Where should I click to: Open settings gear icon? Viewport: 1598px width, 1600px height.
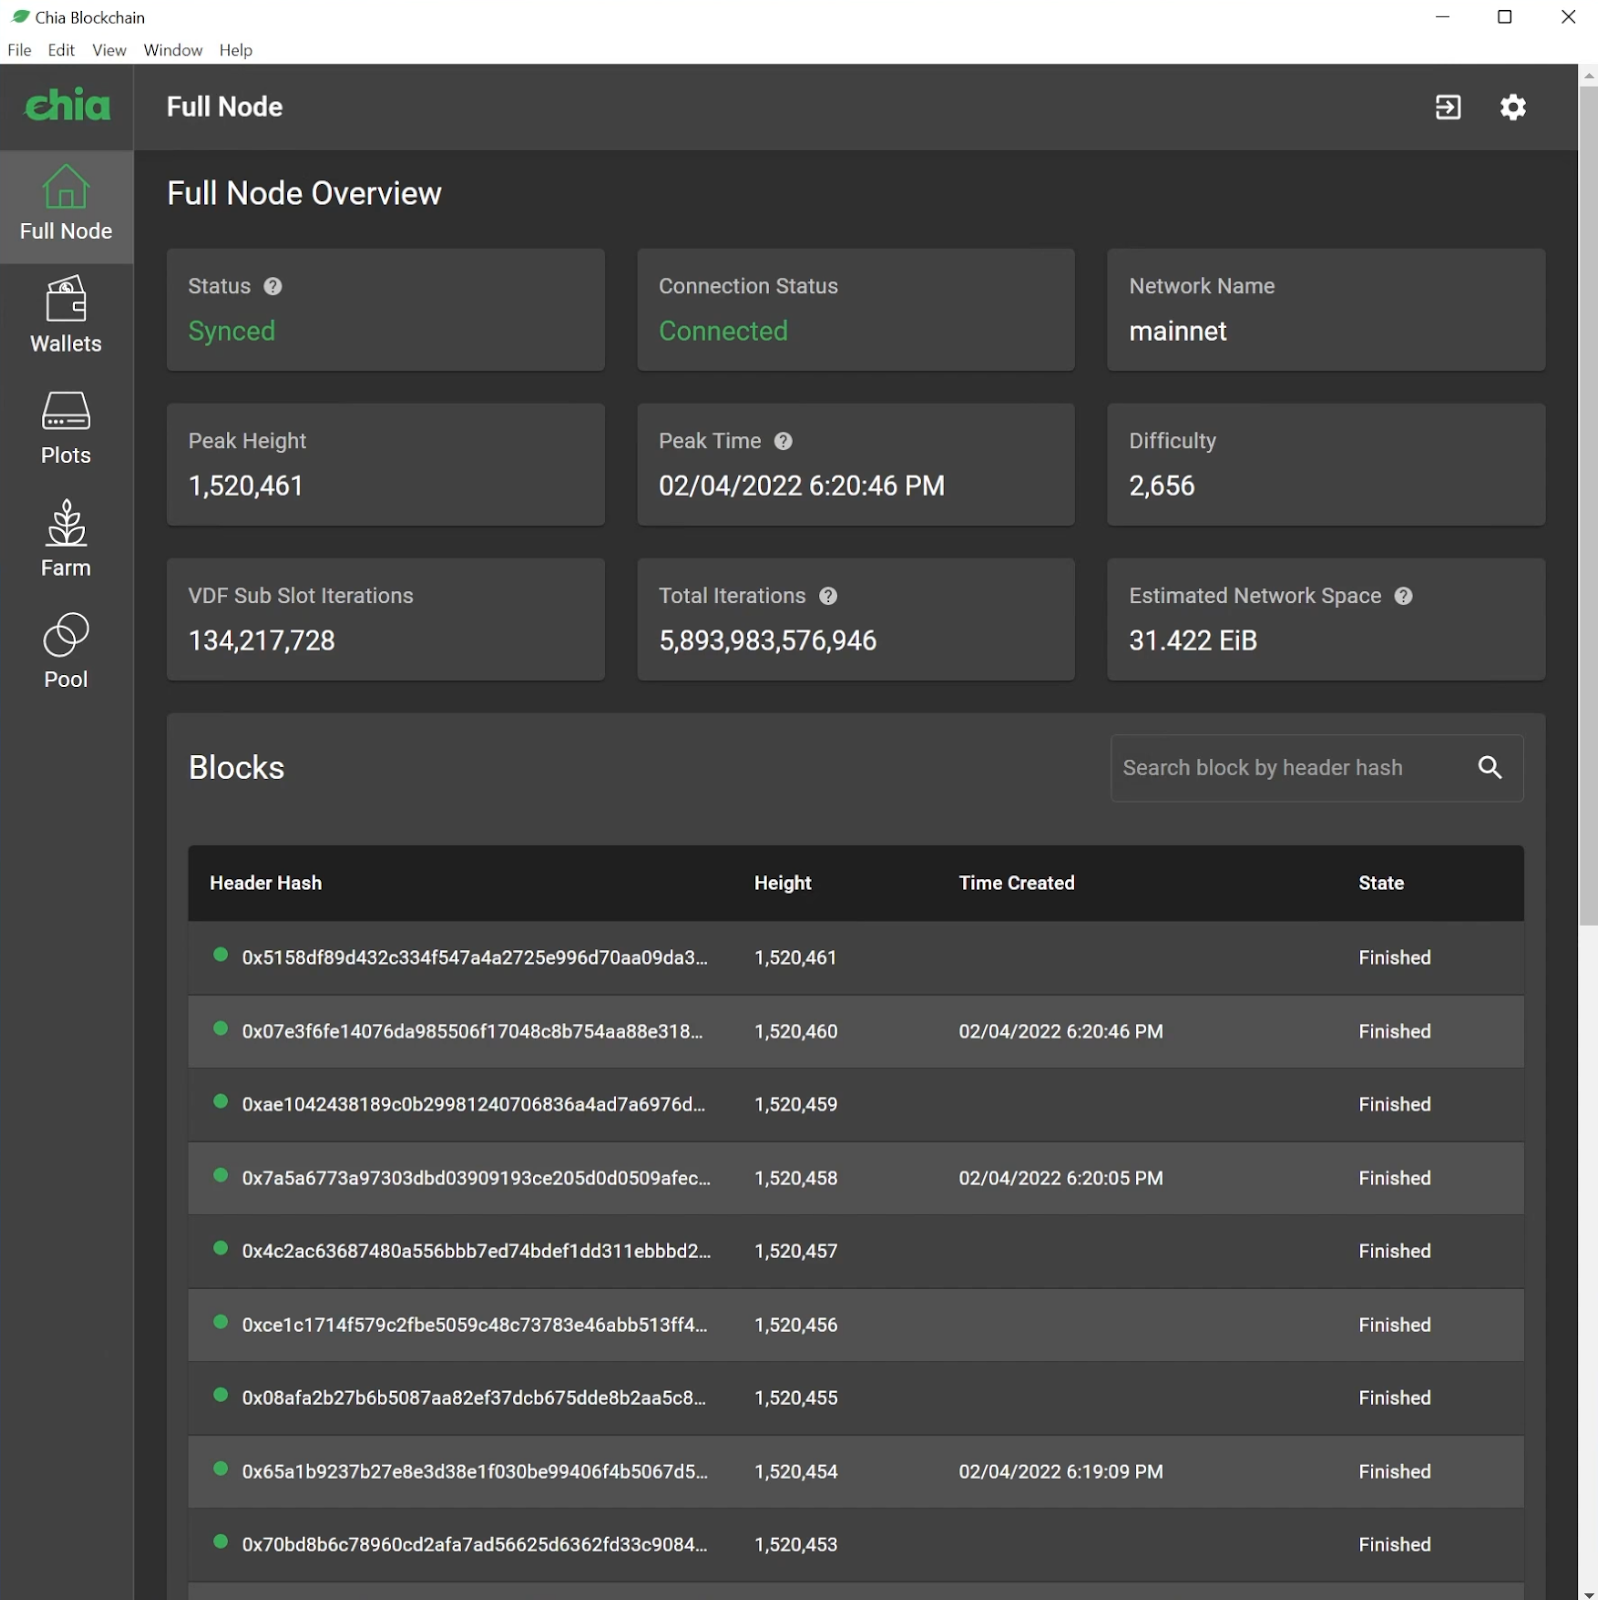coord(1513,107)
